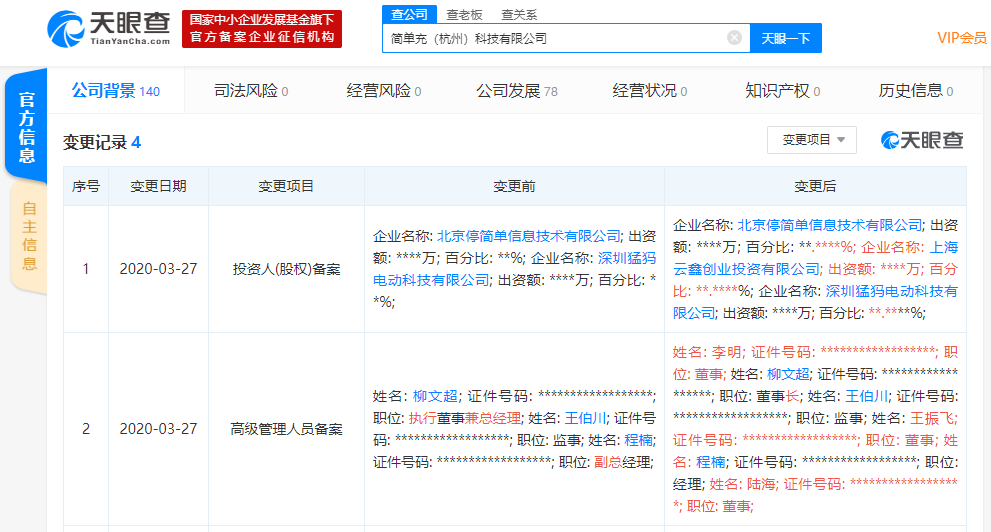Select the 高级管理人员备案 cell
Viewport: 991px width, 532px height.
pos(286,429)
